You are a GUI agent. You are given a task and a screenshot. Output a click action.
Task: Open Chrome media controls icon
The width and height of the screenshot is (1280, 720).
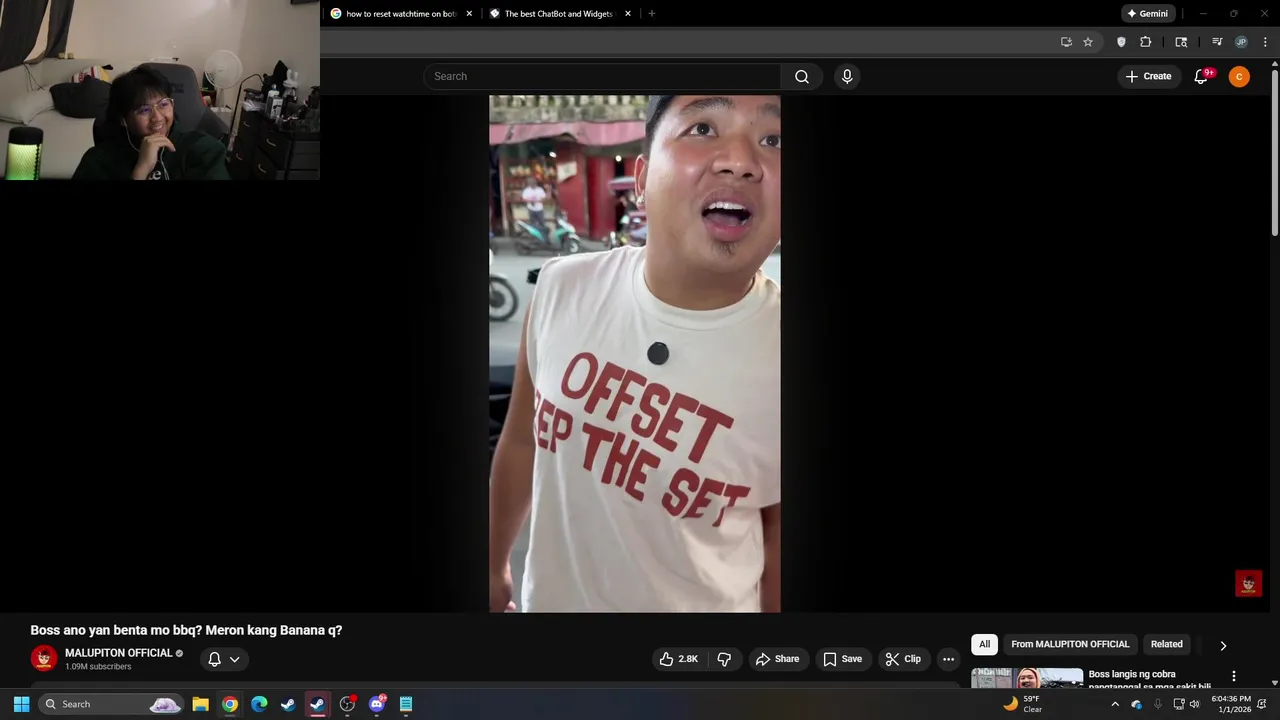point(1217,42)
